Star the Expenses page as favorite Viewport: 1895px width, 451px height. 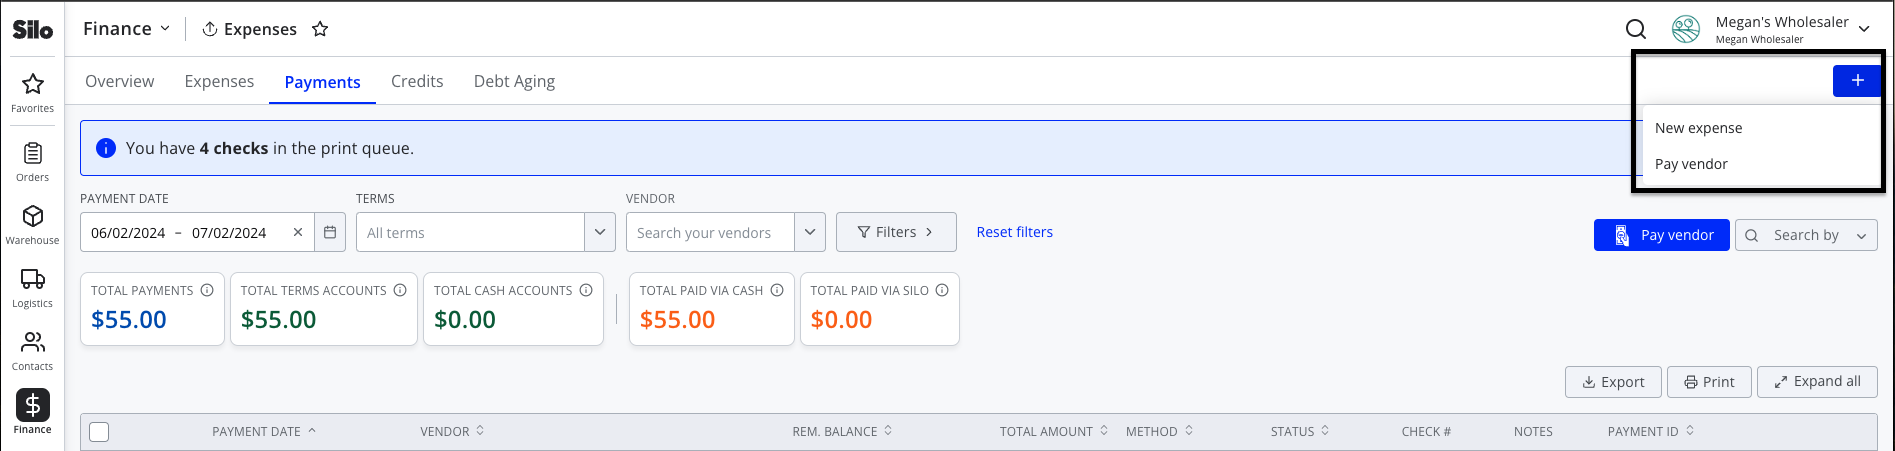coord(320,29)
